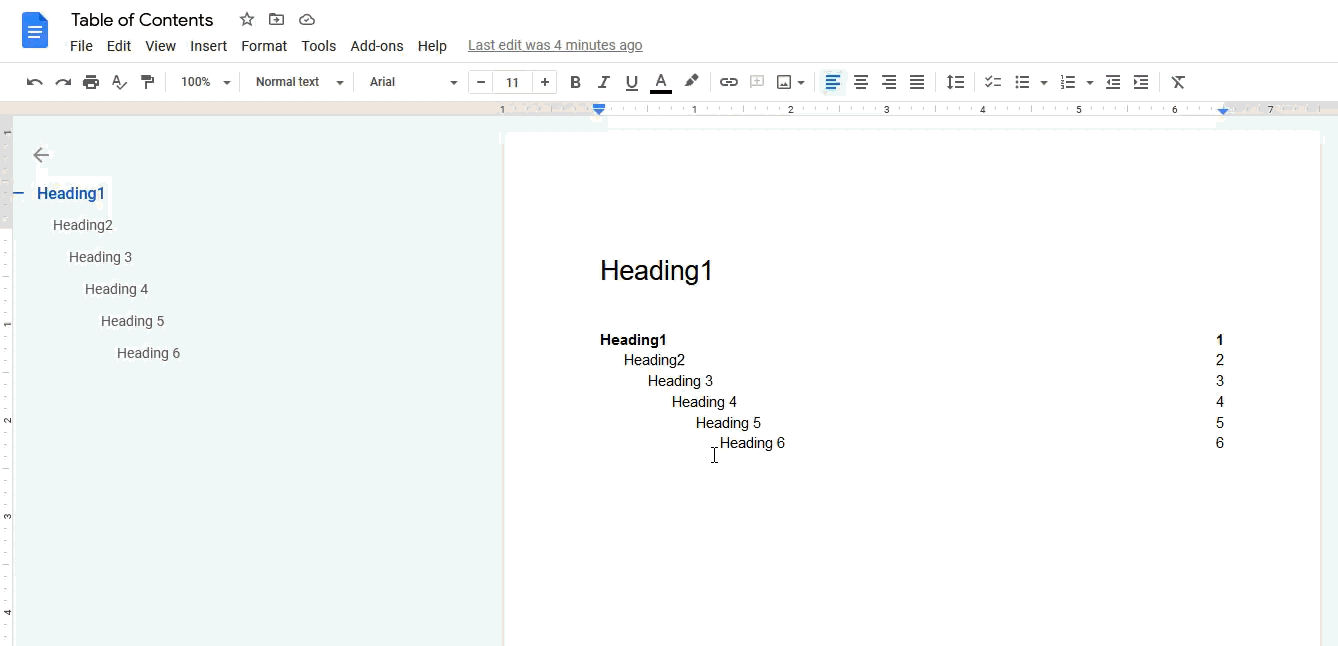Open the font family dropdown
This screenshot has width=1338, height=646.
[x=410, y=82]
